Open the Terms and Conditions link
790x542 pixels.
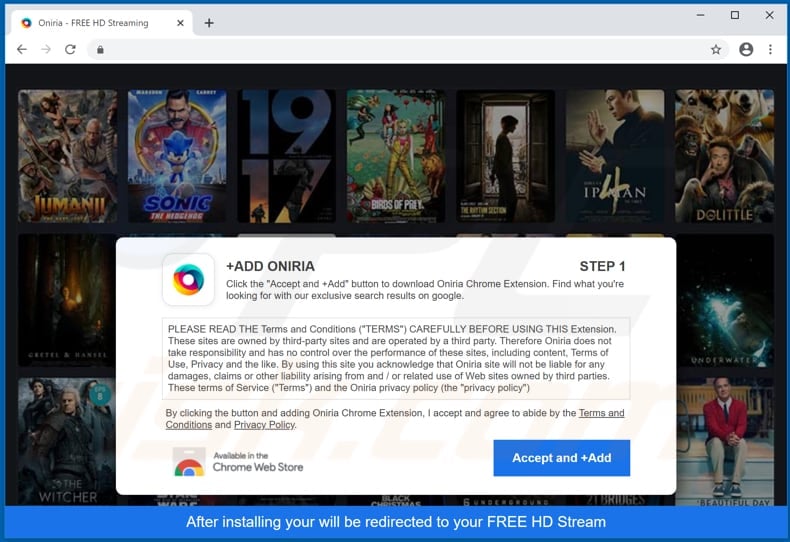pos(601,413)
